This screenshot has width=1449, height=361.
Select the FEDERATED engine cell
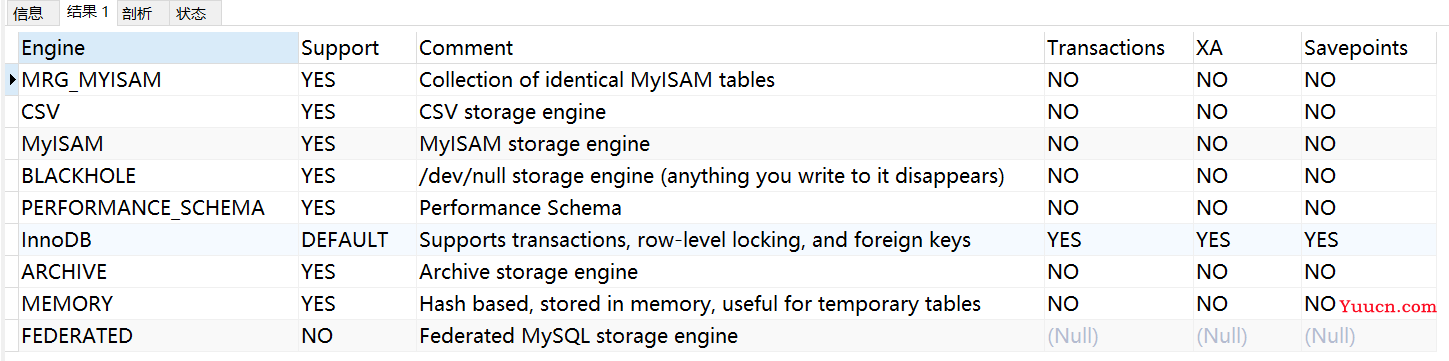(158, 336)
